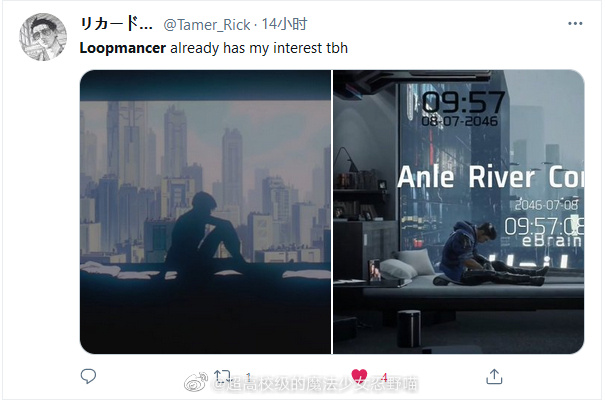Click the retweet arrows icon
The width and height of the screenshot is (605, 400).
pyautogui.click(x=223, y=376)
